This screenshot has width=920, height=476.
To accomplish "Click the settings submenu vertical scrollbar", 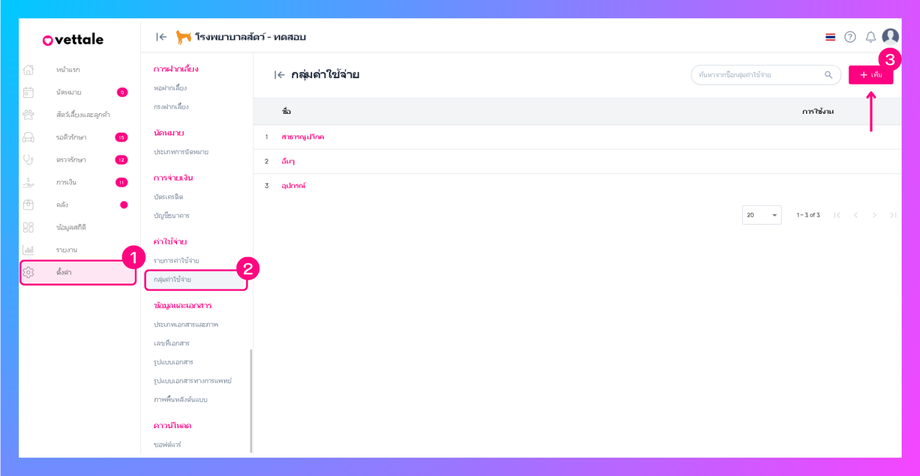I will click(x=251, y=400).
